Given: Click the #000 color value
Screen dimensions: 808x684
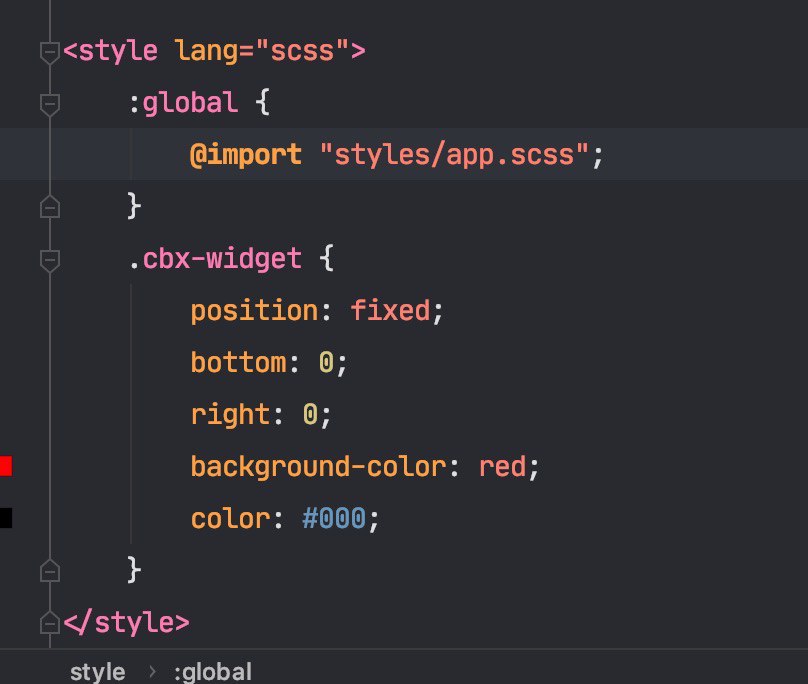Looking at the screenshot, I should point(334,518).
